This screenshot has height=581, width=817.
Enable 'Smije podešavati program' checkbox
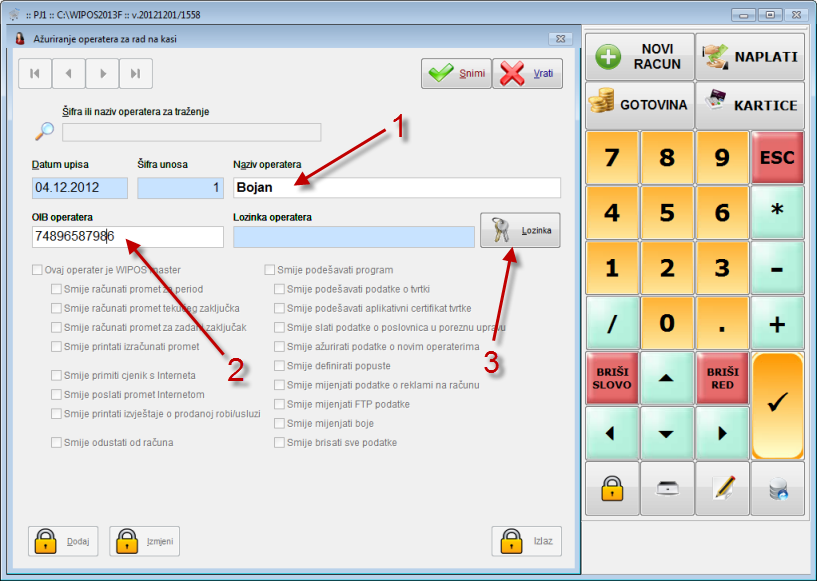tap(270, 270)
